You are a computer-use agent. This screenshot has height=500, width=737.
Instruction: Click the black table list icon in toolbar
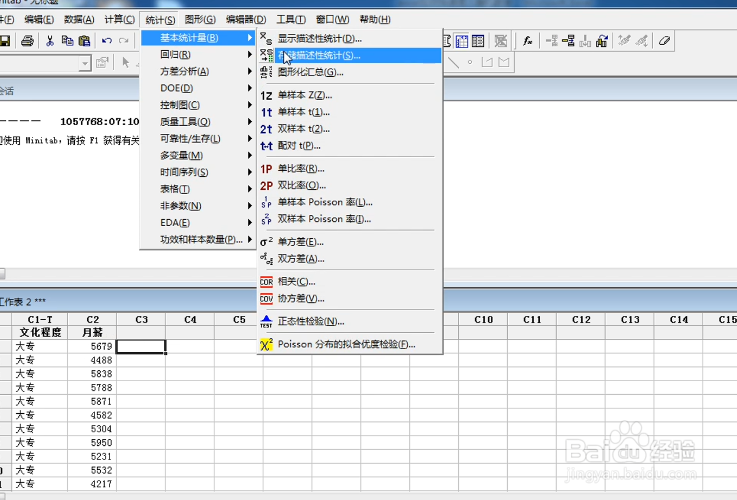478,41
